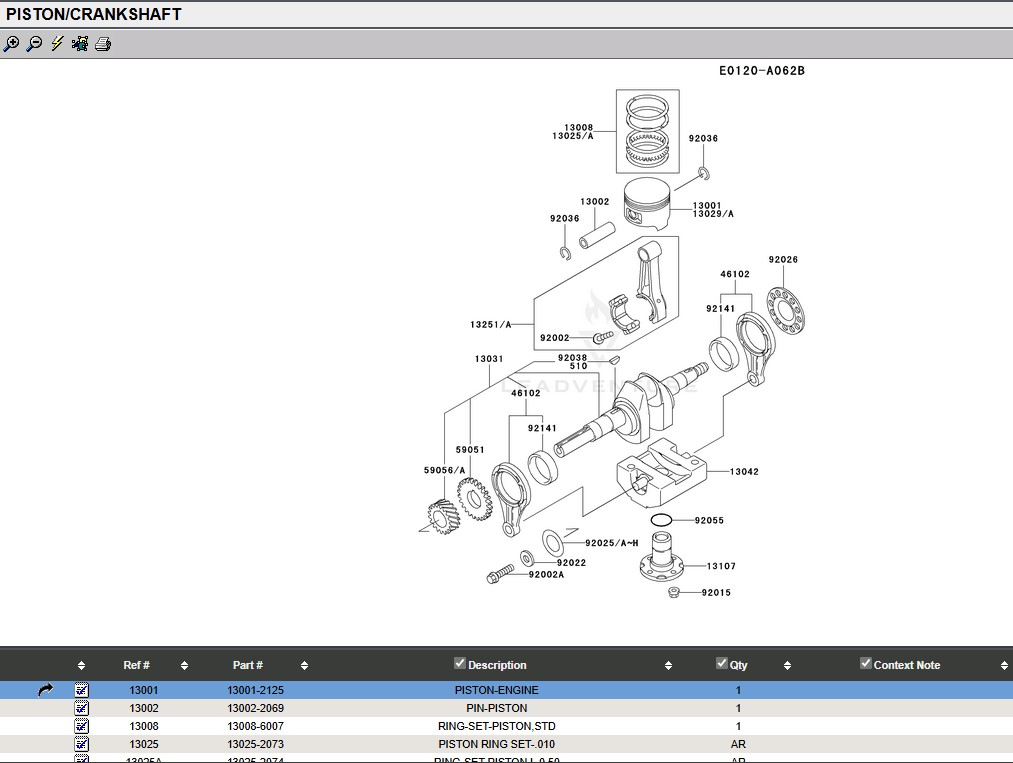Click the zoom out magnifier icon
The height and width of the screenshot is (763, 1013).
point(34,44)
